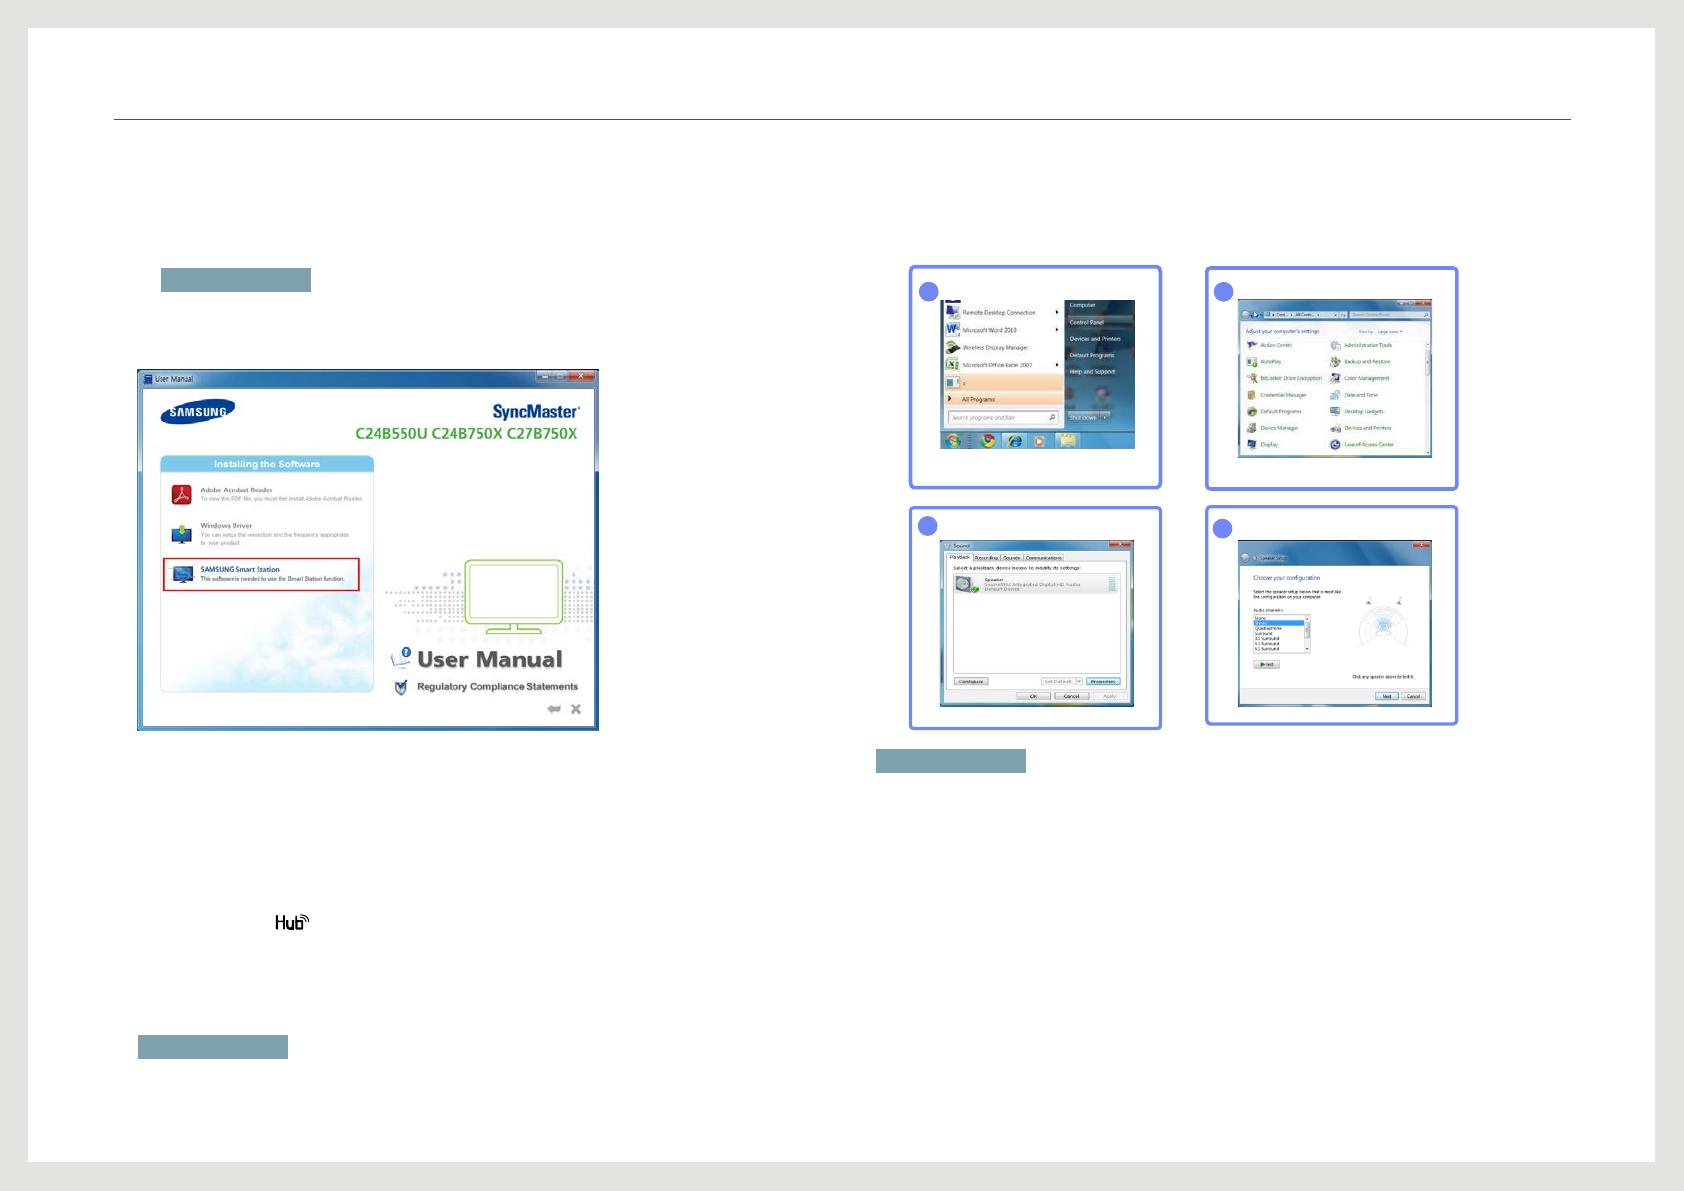Click the Start menu search box
The width and height of the screenshot is (1684, 1191).
[1003, 418]
